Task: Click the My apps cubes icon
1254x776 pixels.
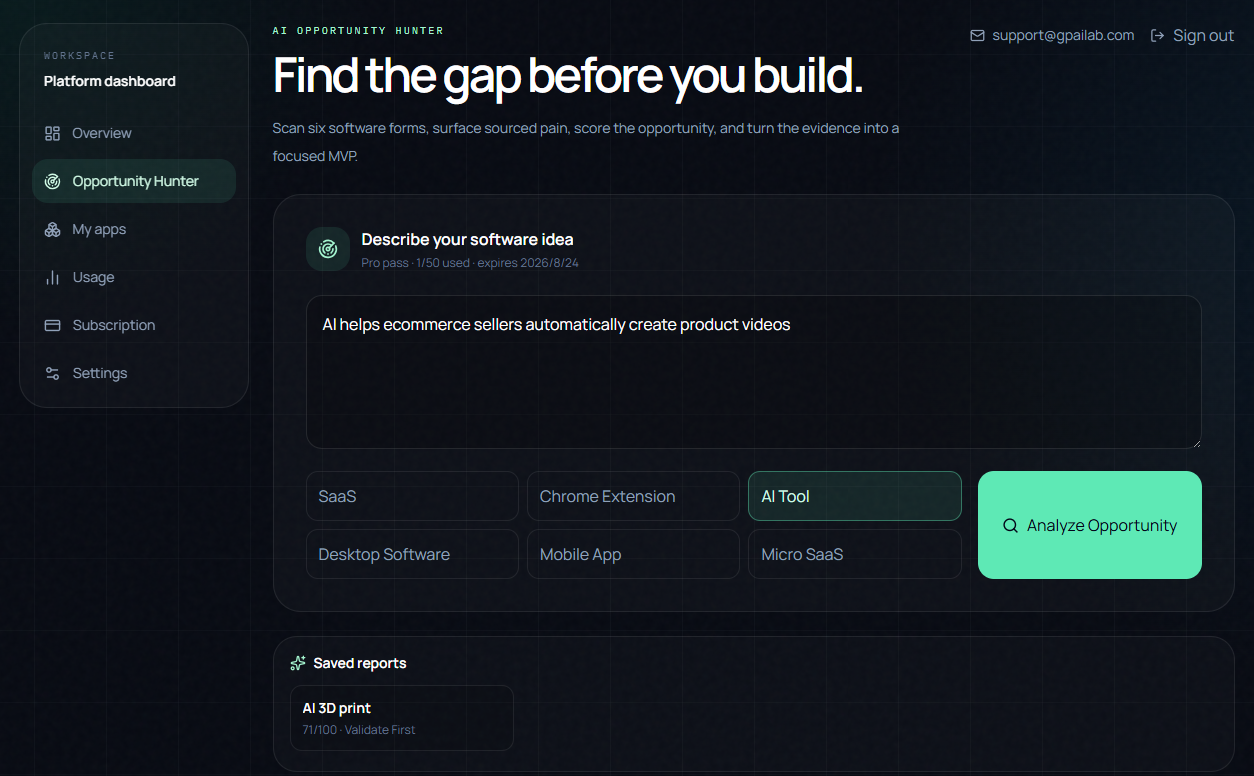Action: tap(53, 229)
